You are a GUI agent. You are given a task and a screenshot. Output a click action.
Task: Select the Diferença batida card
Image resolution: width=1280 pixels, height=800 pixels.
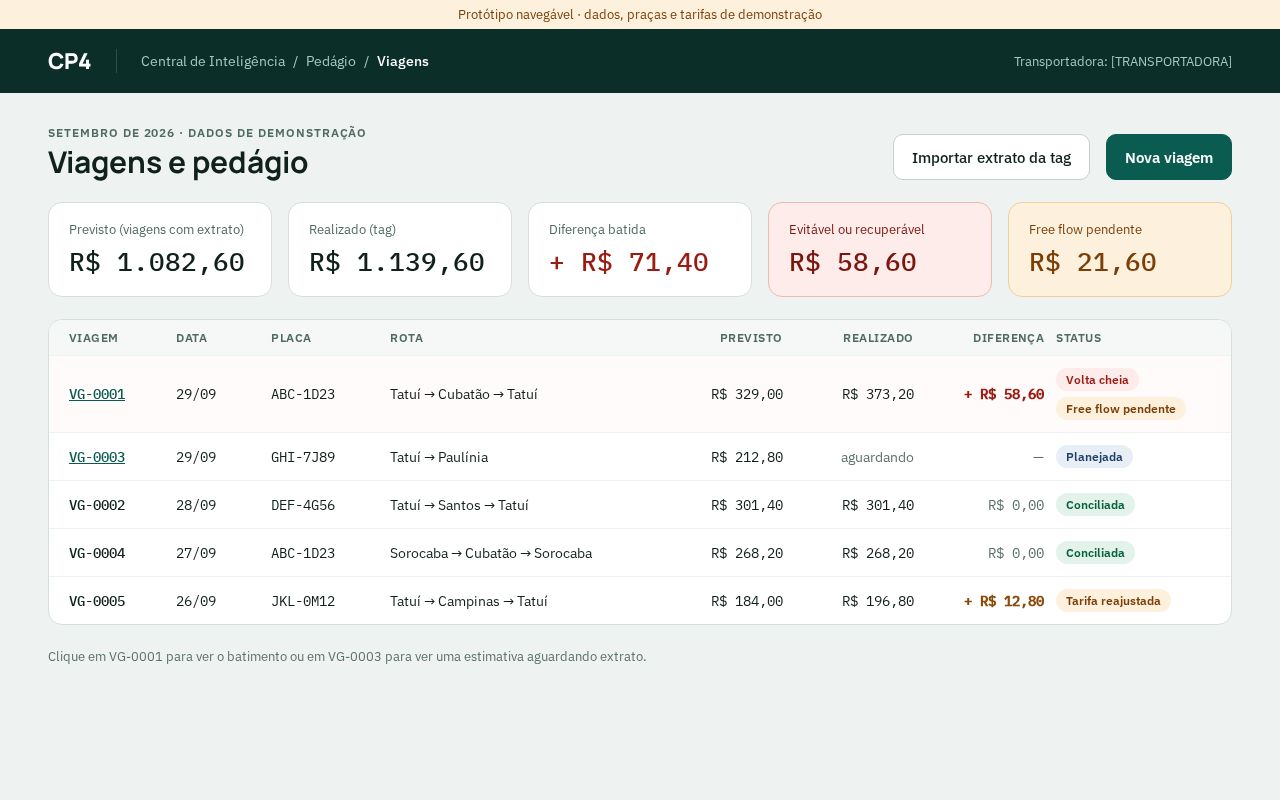coord(640,250)
